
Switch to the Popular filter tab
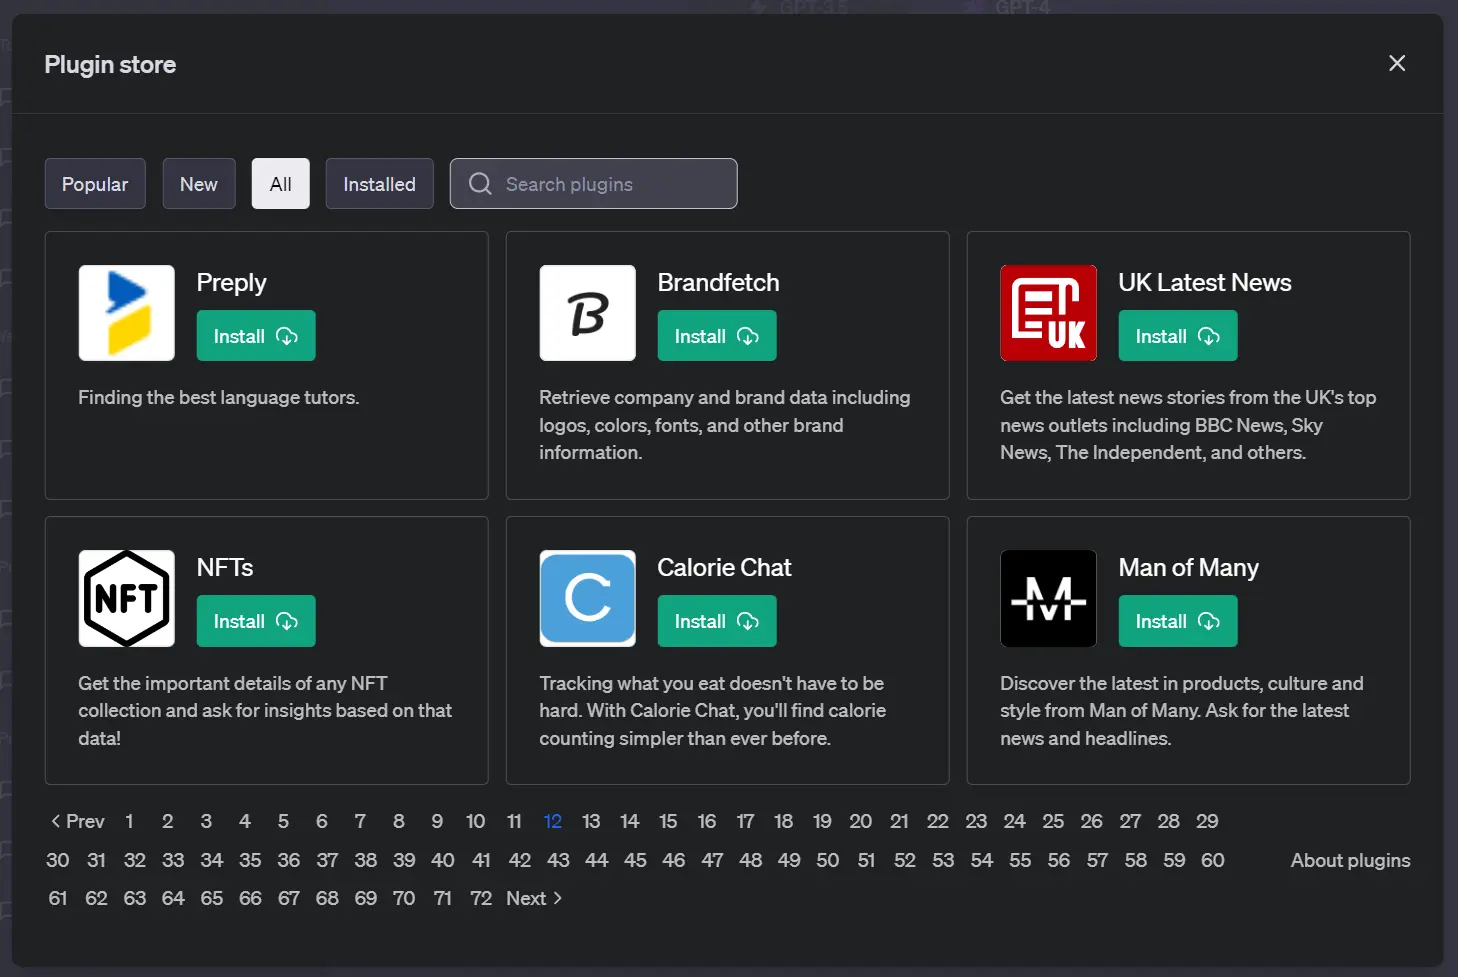coord(95,184)
